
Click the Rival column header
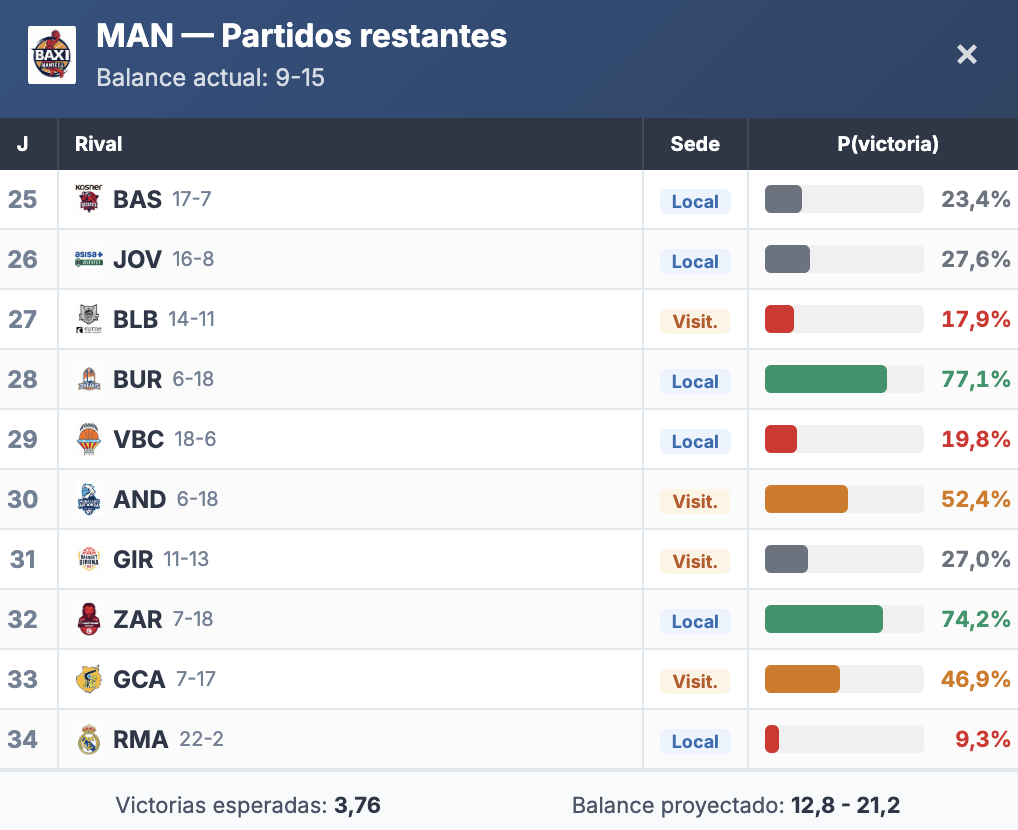[98, 144]
